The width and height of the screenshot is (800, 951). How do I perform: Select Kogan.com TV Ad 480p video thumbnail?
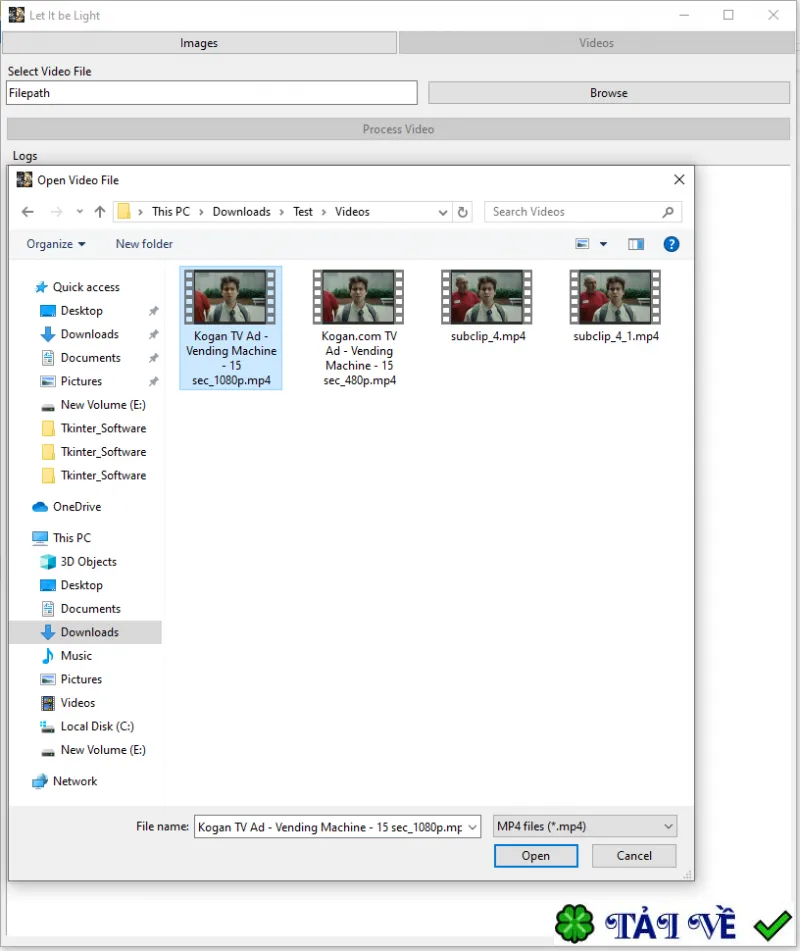[x=358, y=297]
